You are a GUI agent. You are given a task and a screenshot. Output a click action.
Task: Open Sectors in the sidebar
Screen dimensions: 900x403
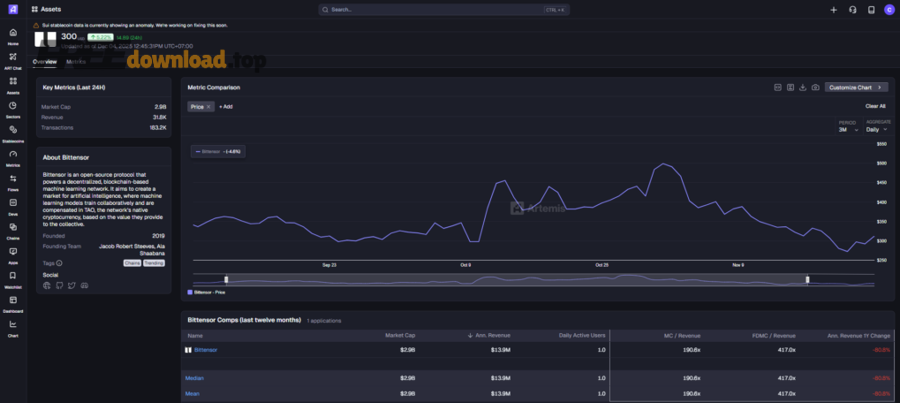pos(13,110)
